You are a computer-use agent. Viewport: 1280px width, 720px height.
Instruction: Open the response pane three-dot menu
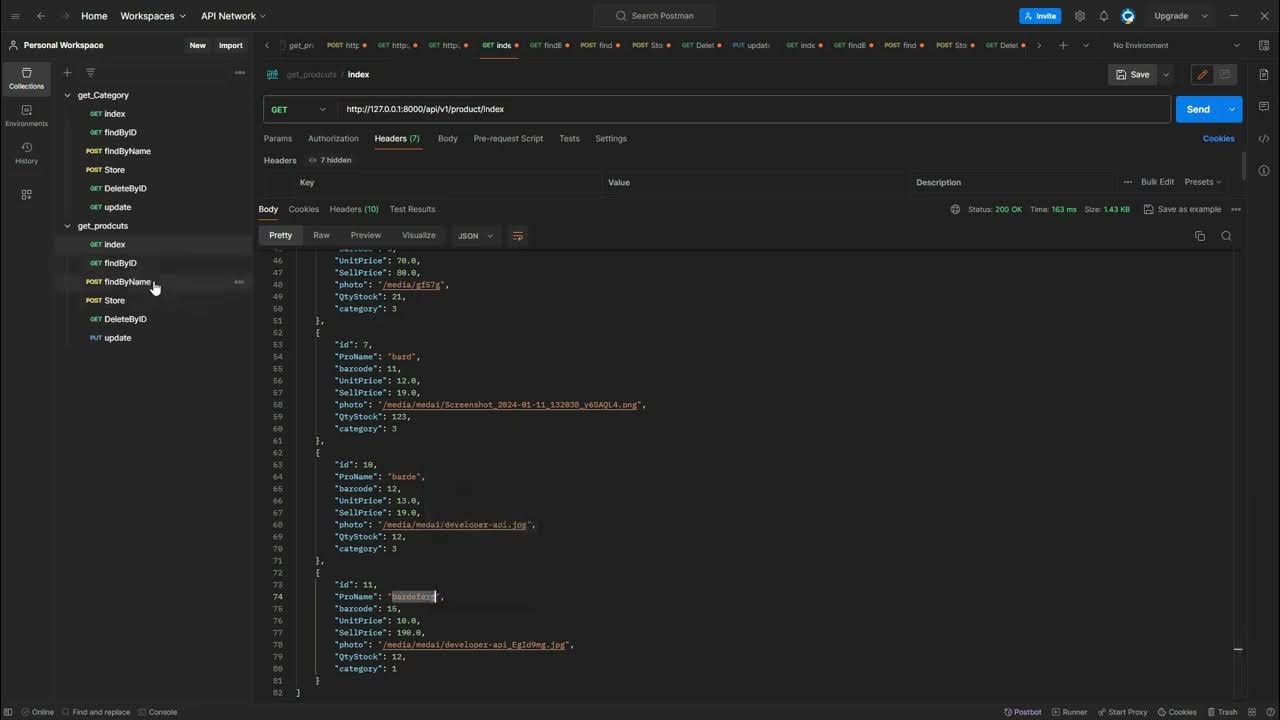pyautogui.click(x=1236, y=209)
